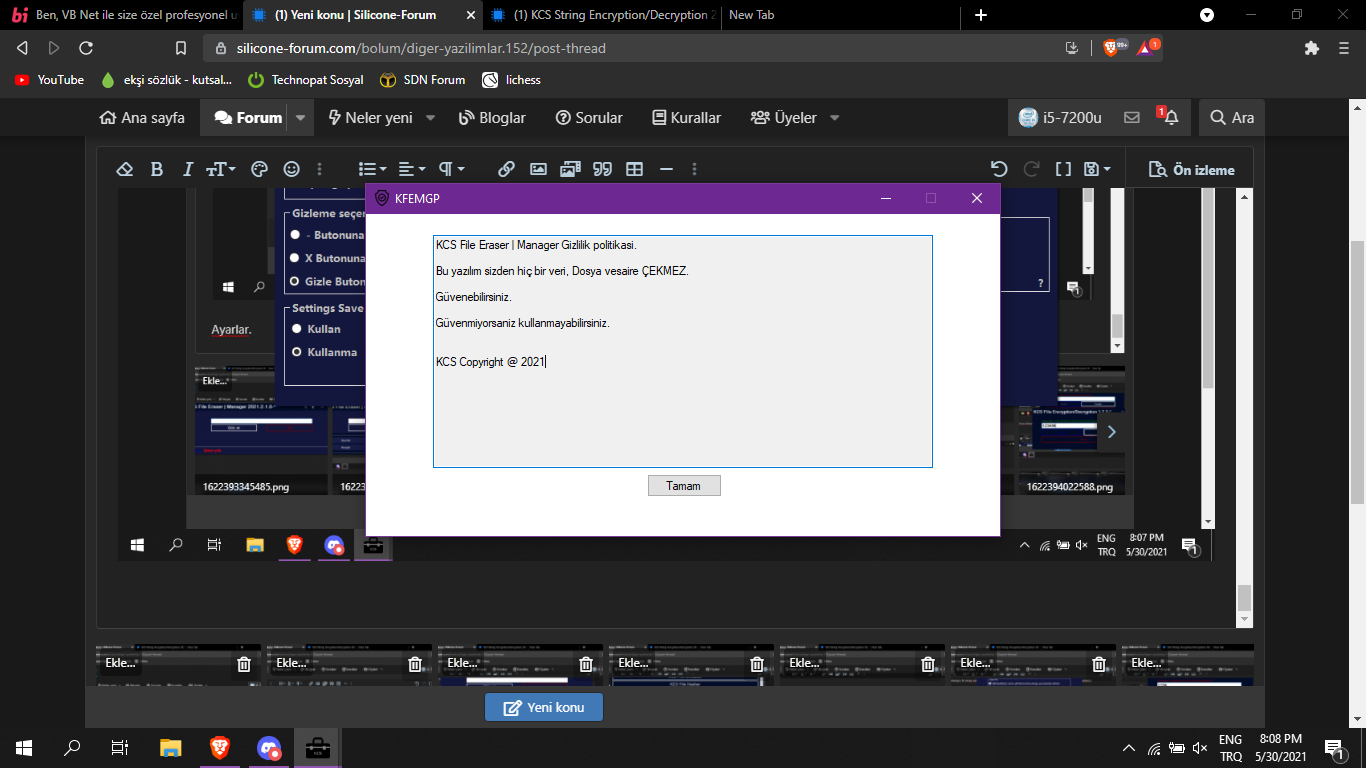This screenshot has width=1366, height=768.
Task: Click the 'KCS Copyright @ 2021' line
Action: (x=490, y=362)
